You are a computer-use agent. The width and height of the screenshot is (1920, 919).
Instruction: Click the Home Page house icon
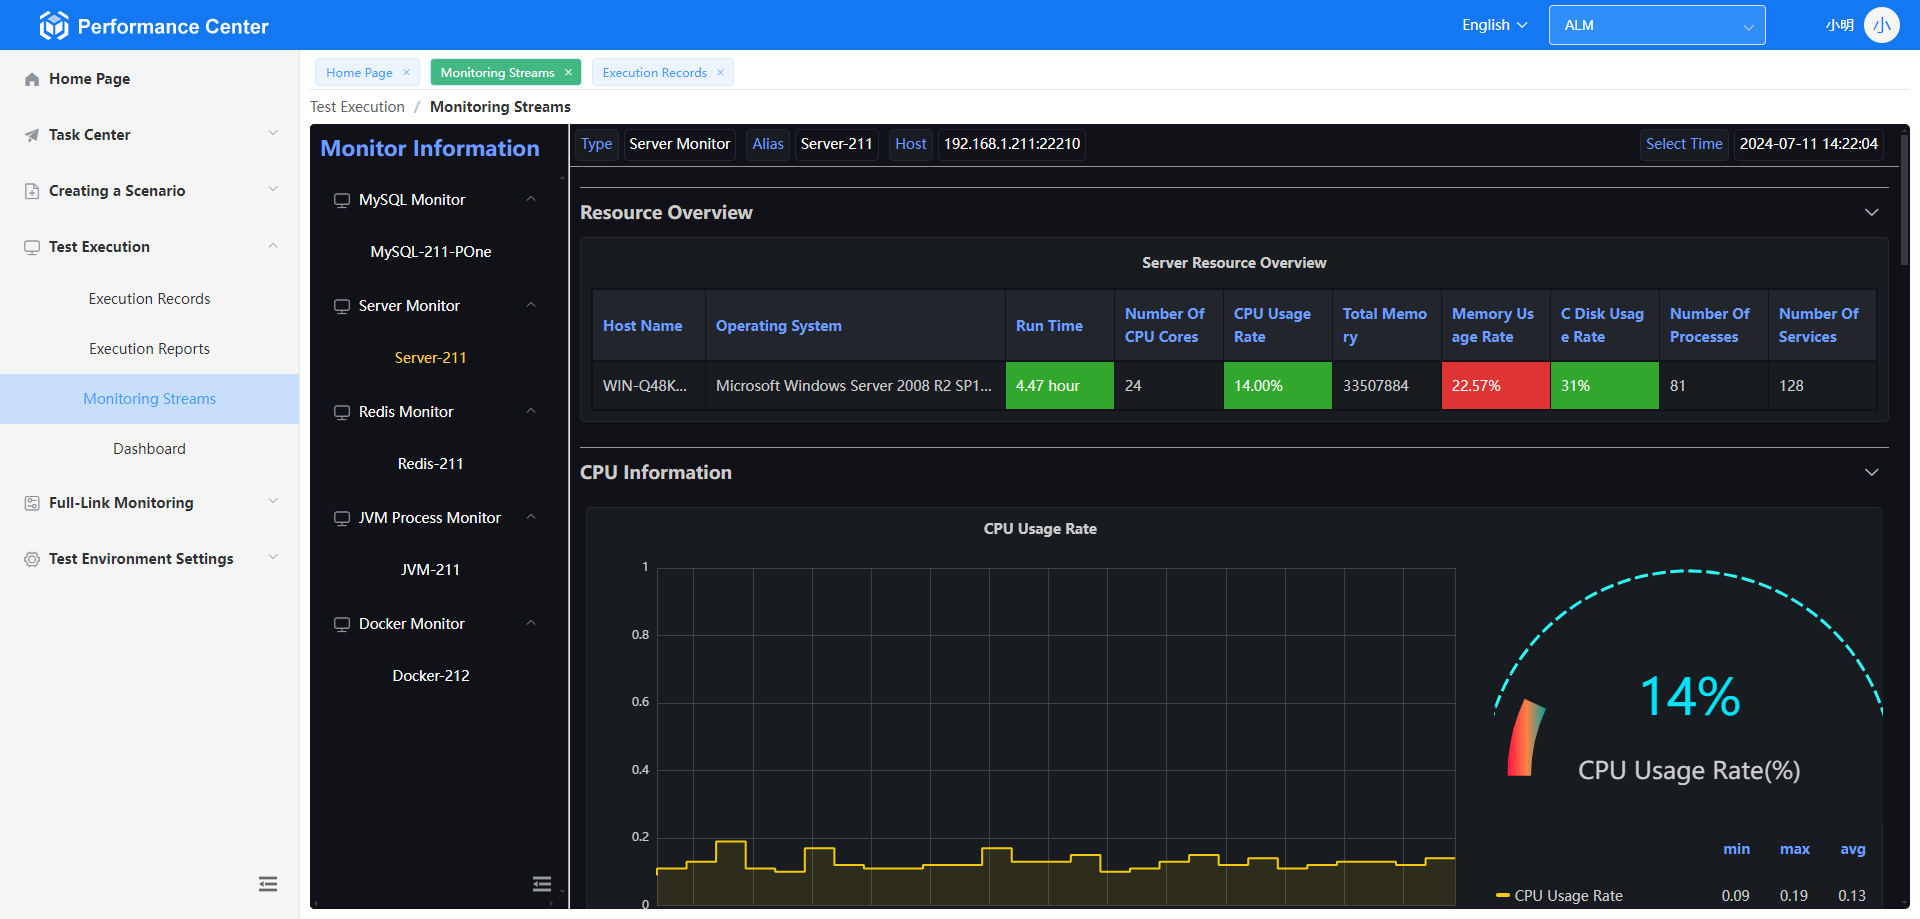[32, 79]
